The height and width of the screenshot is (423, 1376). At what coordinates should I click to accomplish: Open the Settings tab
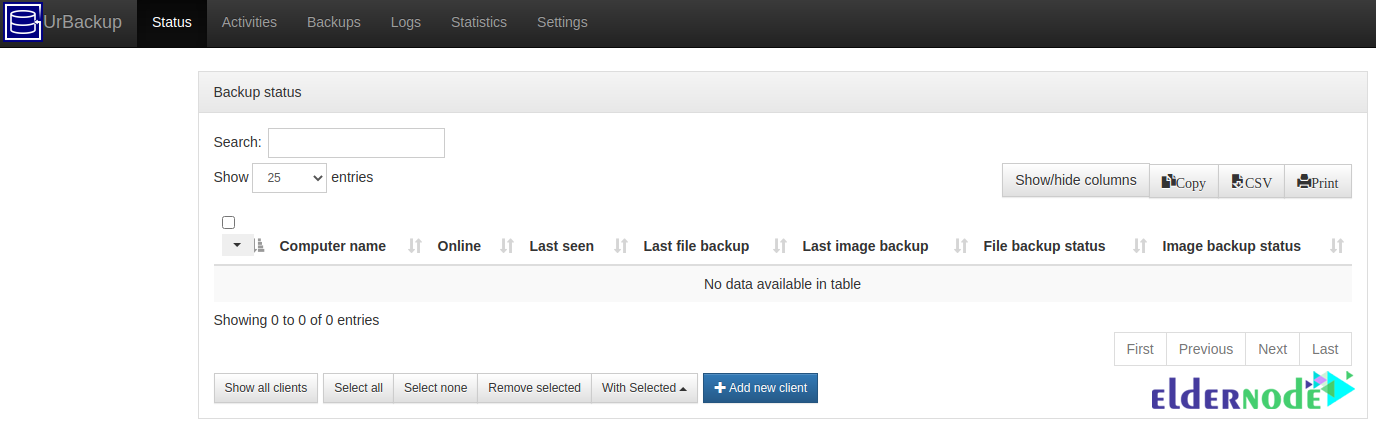pos(562,22)
